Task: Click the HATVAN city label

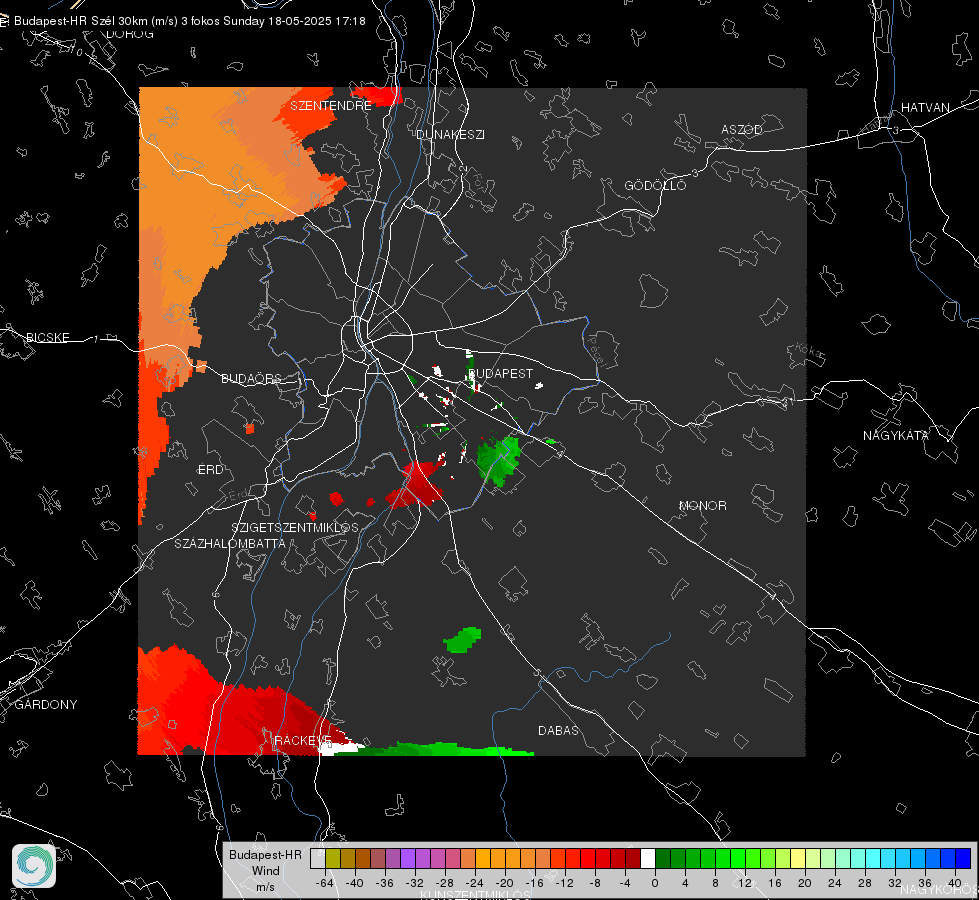Action: [925, 107]
